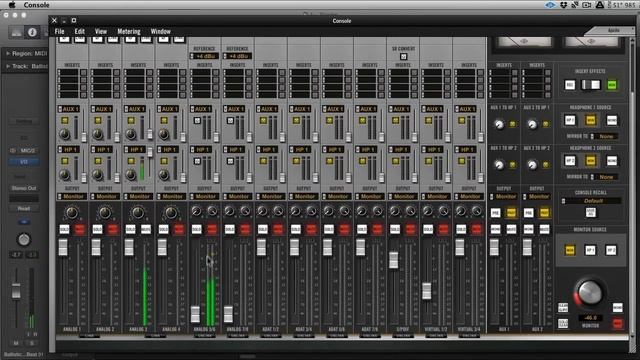Flip the Insert Effects rec/mon switch
Screen dimensions: 640x360
591,84
